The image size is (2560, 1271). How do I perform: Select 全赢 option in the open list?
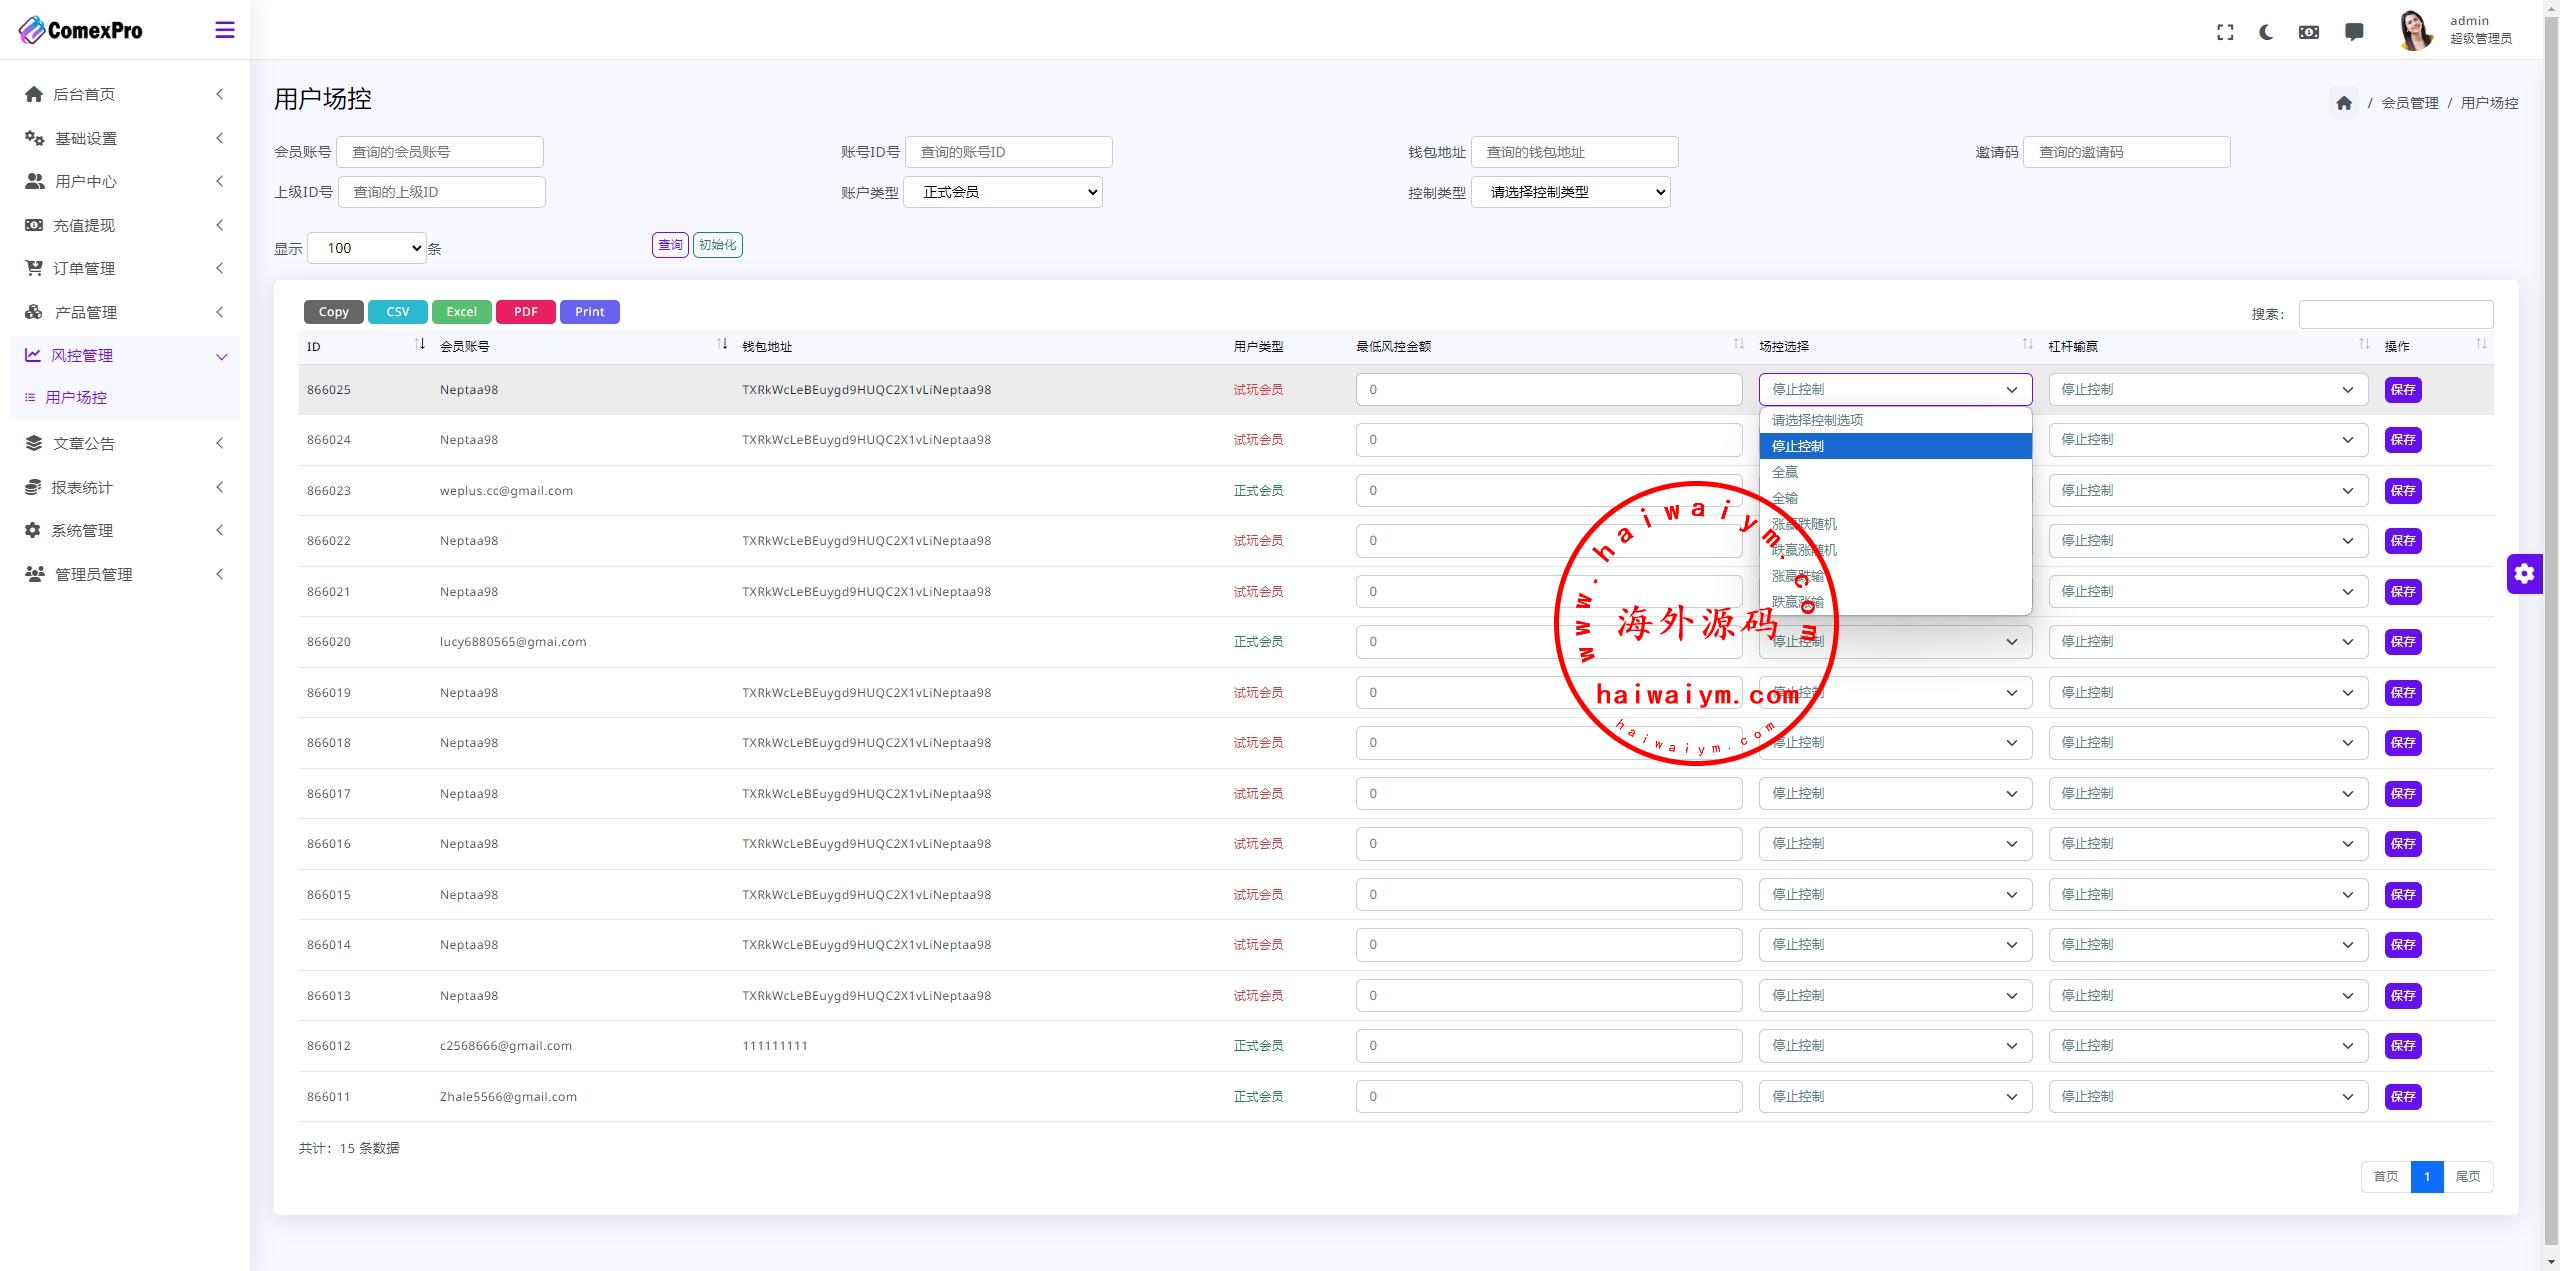(1785, 472)
